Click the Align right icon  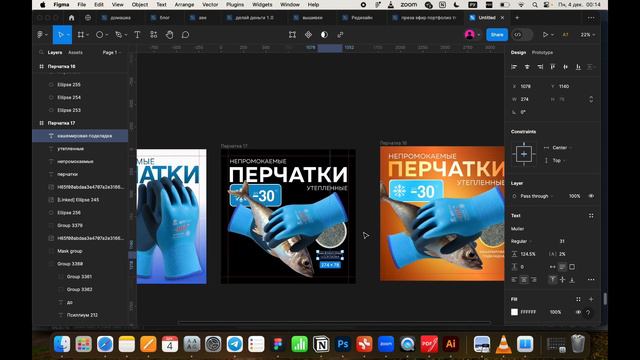click(540, 67)
